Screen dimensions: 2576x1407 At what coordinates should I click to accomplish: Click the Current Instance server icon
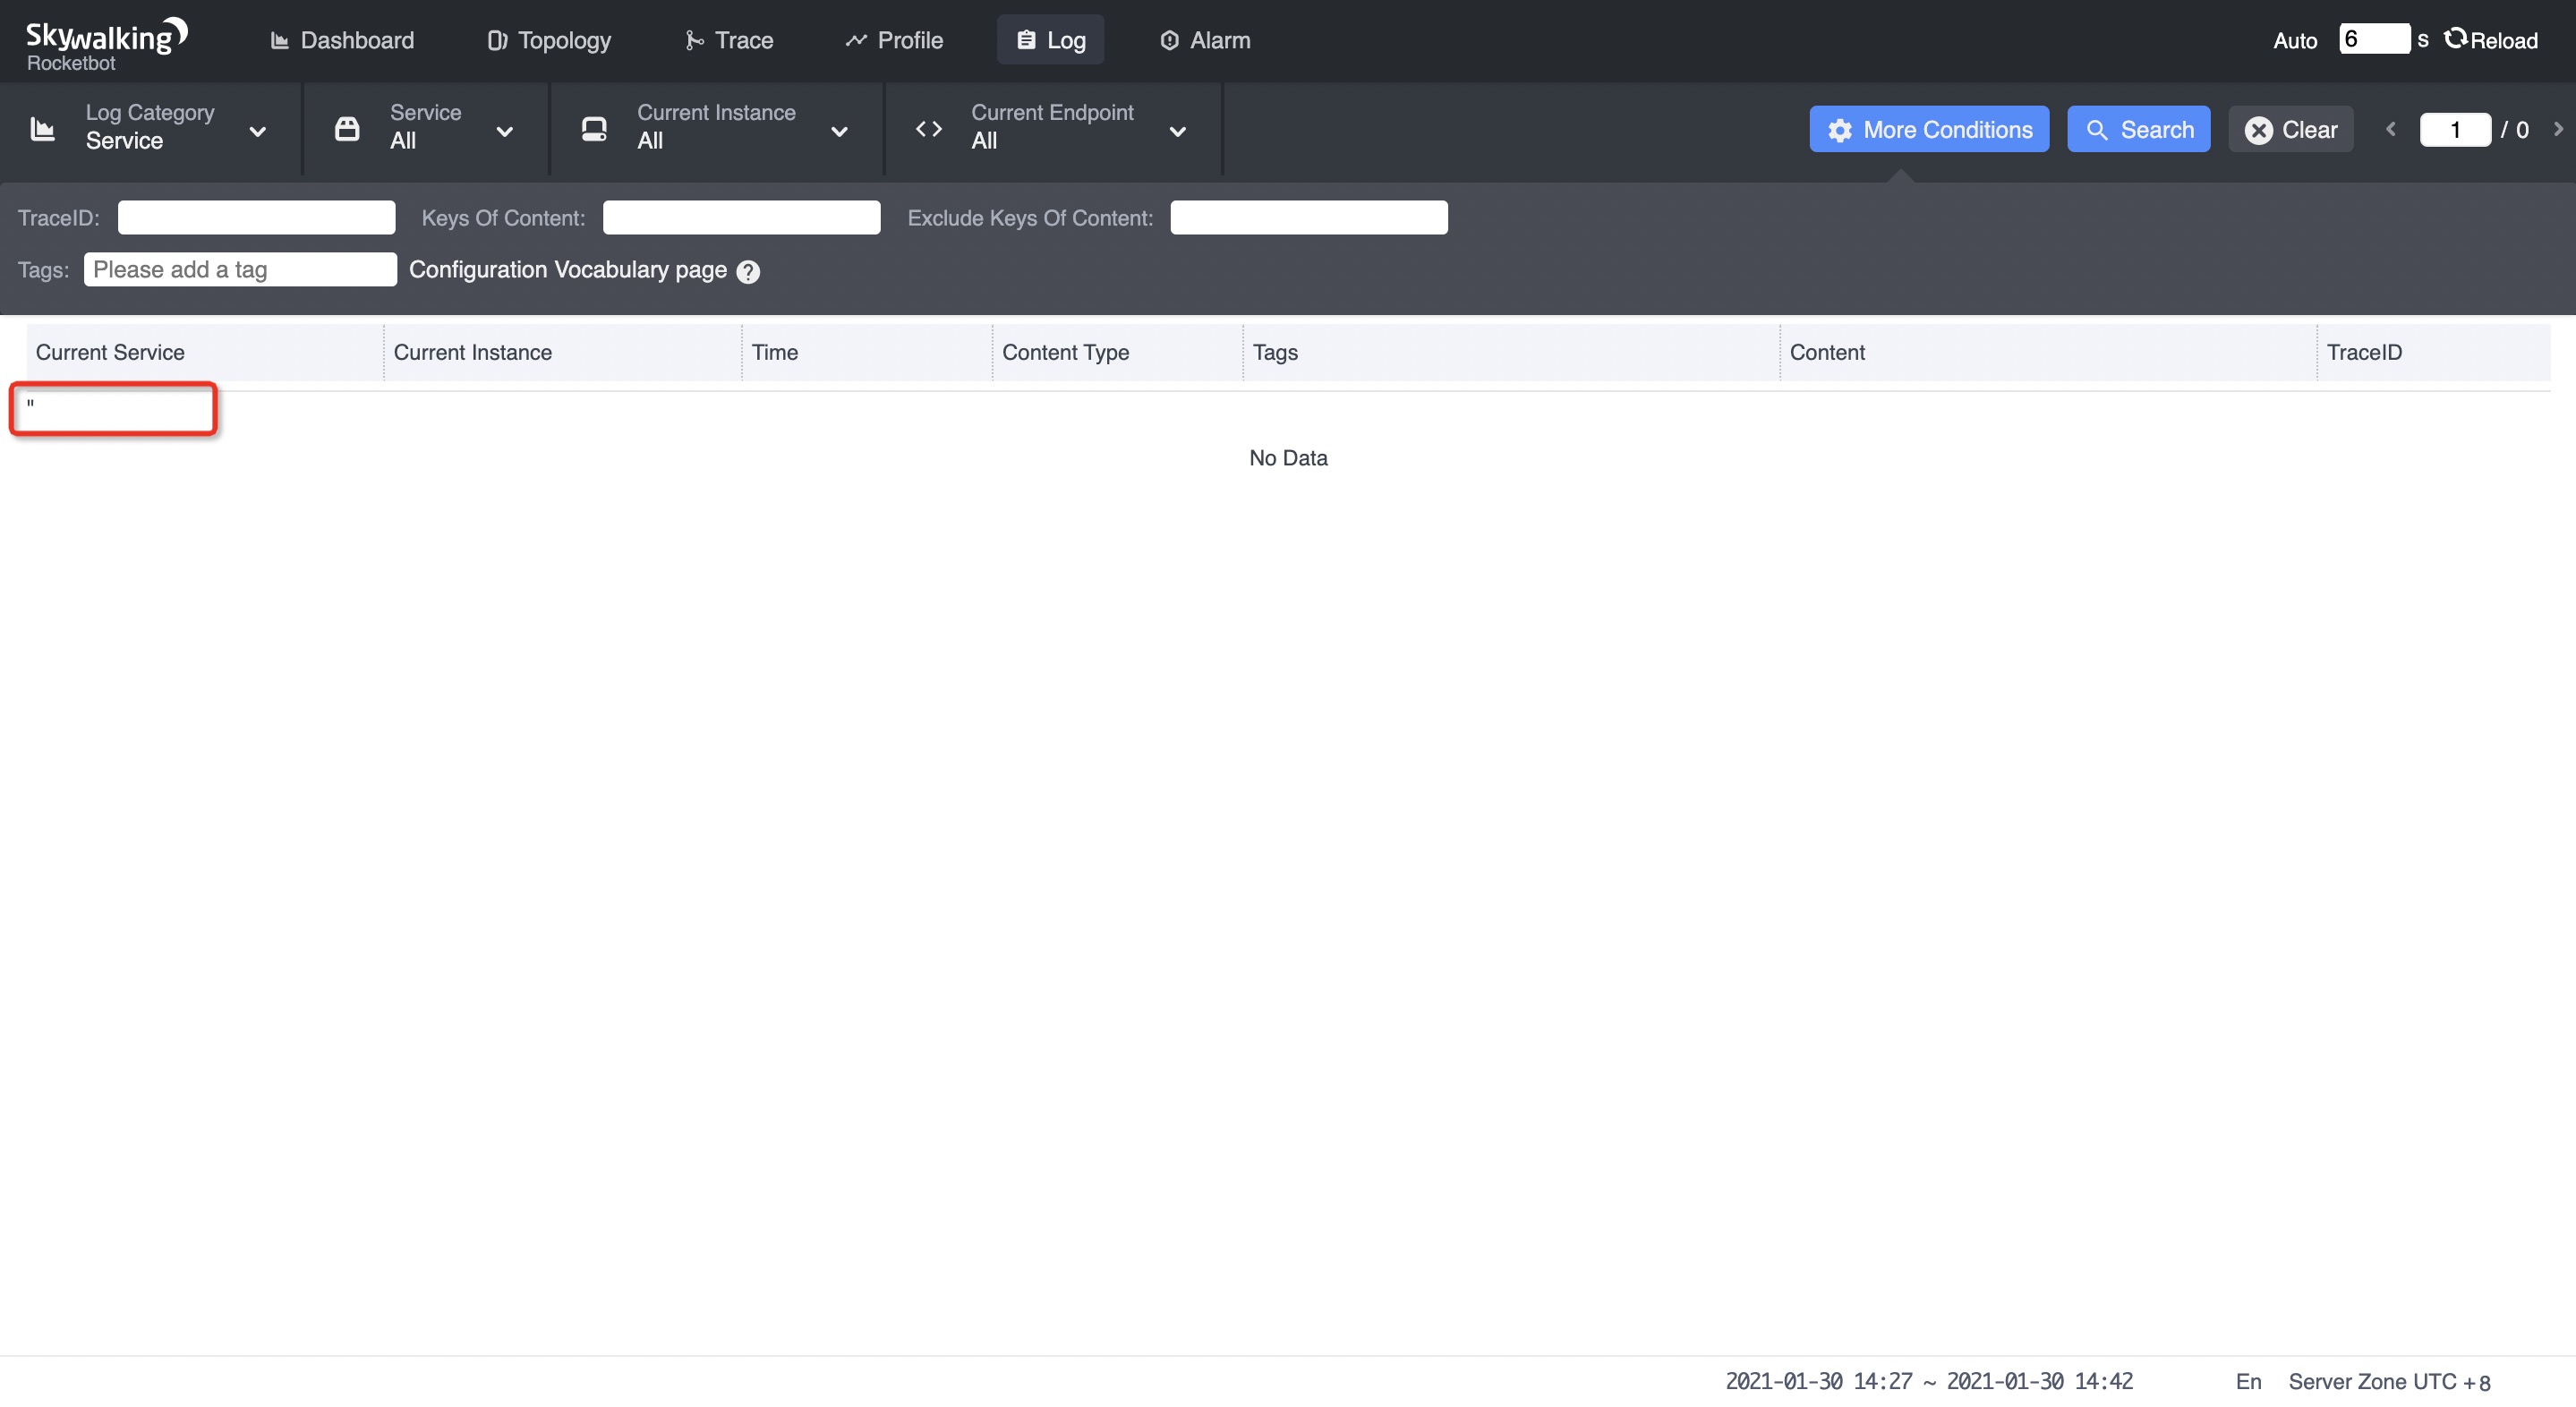(594, 129)
